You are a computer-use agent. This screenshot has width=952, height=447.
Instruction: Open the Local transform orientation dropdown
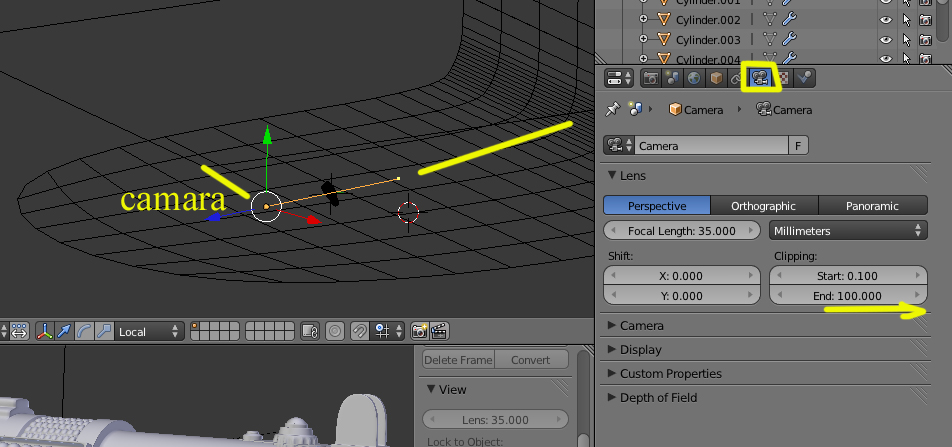[149, 332]
